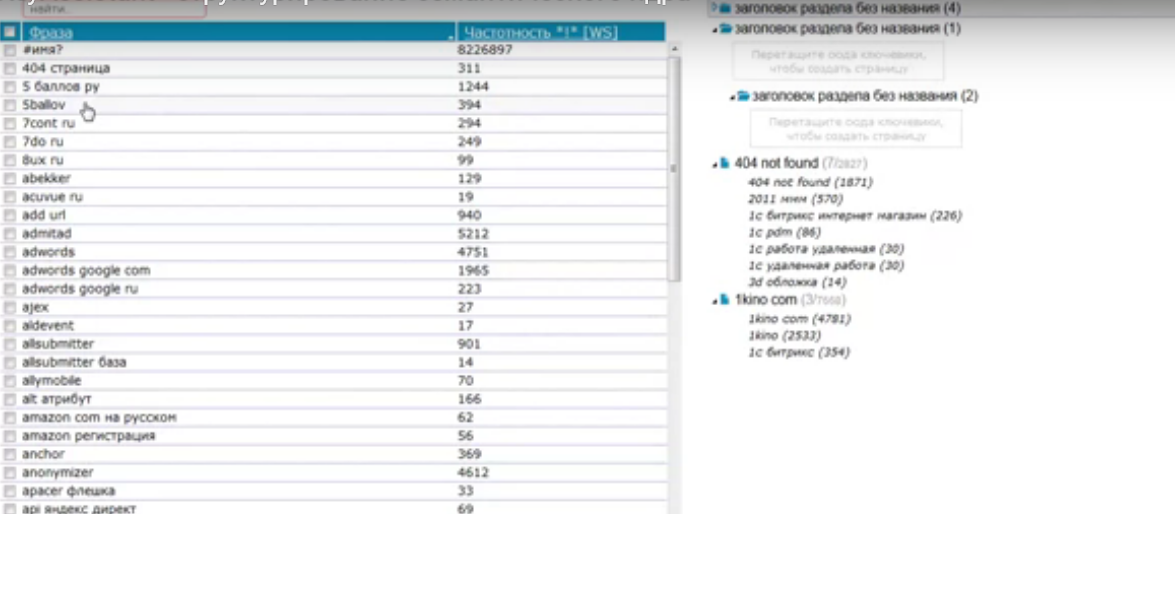This screenshot has width=1175, height=613.
Task: Click folder icon of untitled section (4)
Action: pos(725,8)
